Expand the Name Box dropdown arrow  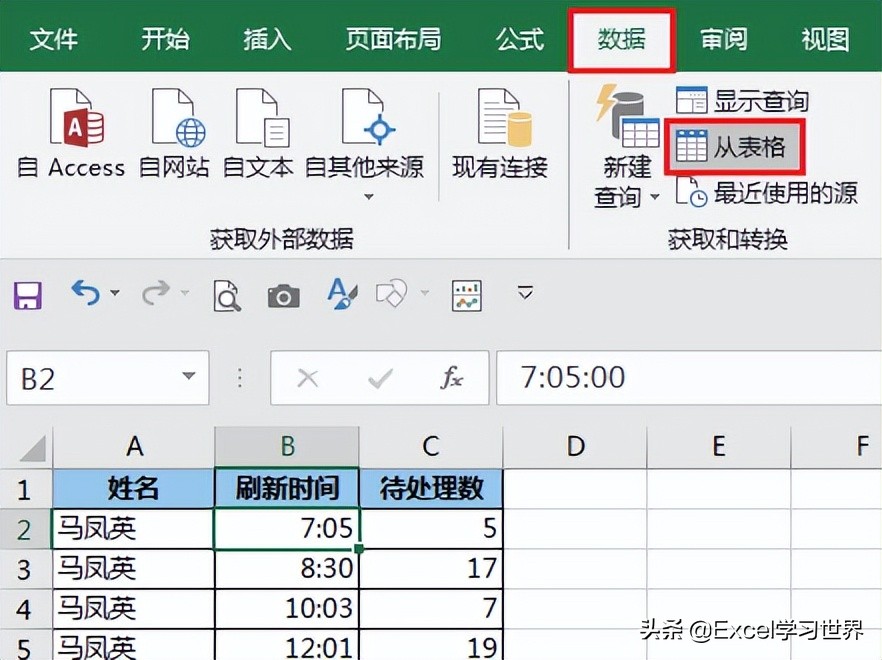[x=189, y=376]
